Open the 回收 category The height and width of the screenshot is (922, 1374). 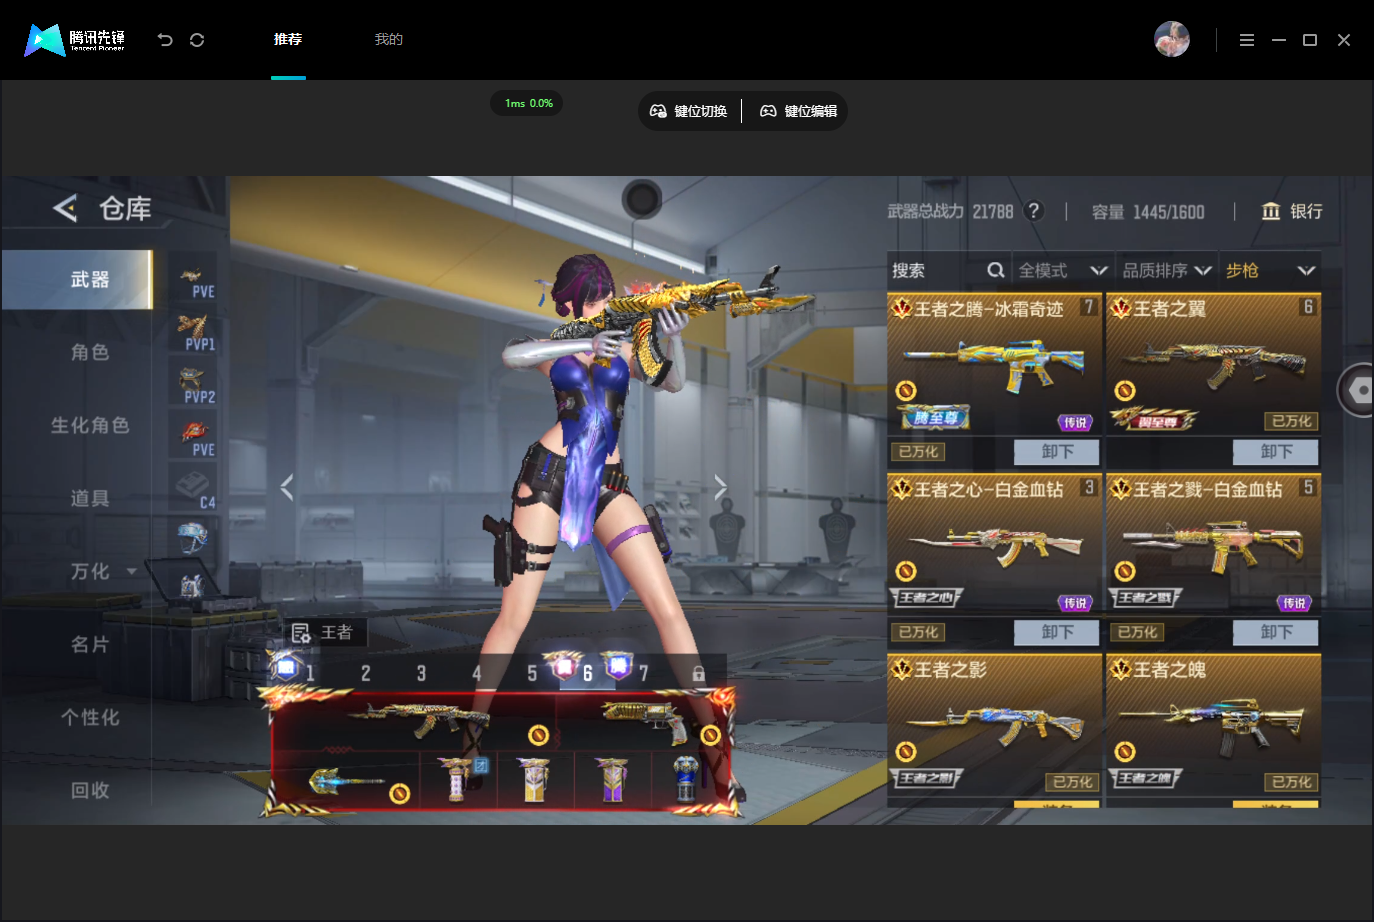(x=90, y=790)
